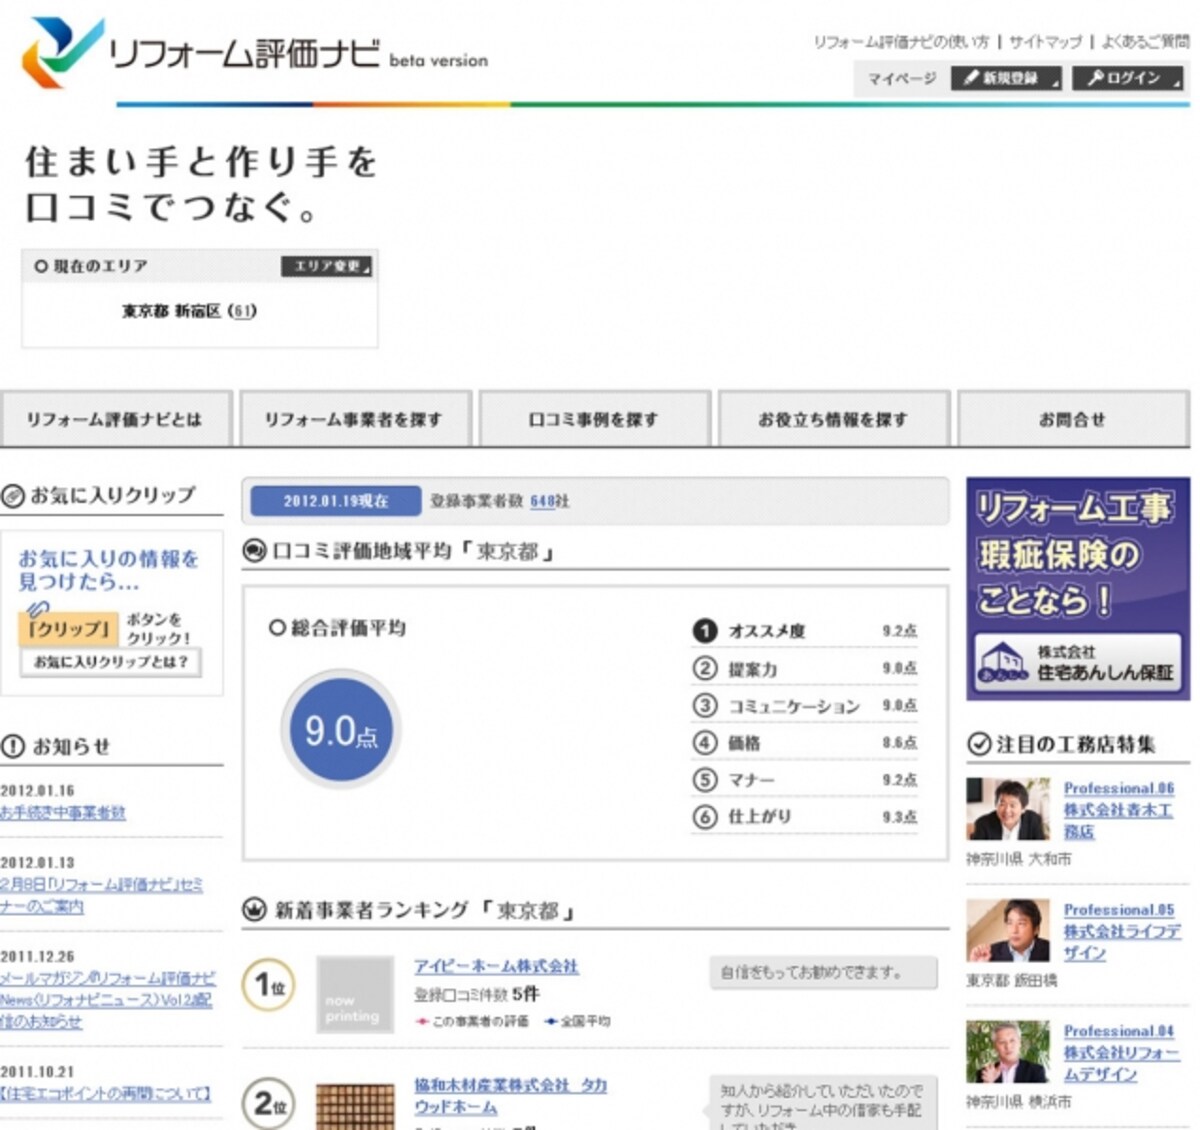Click the 口コミ評価地域平均 heading icon

[x=255, y=550]
